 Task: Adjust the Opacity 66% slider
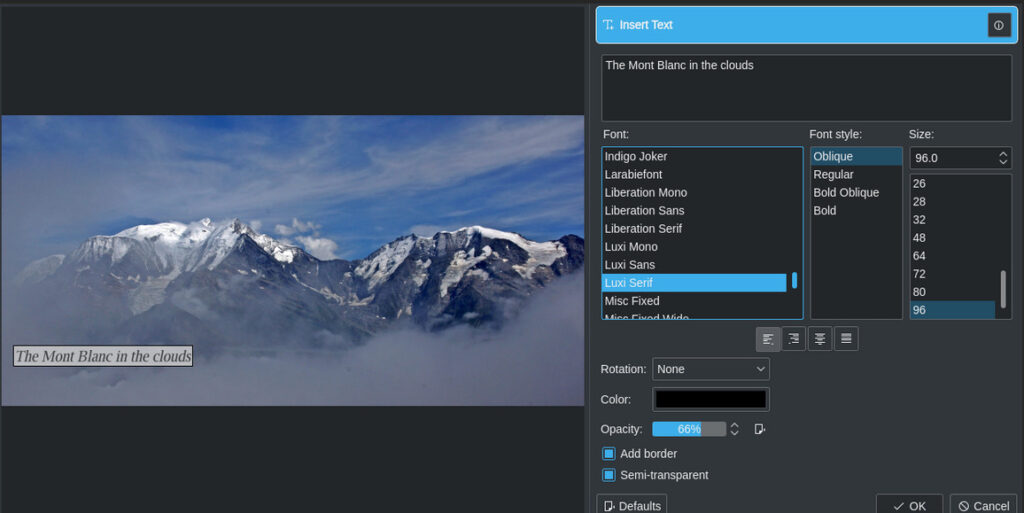689,429
